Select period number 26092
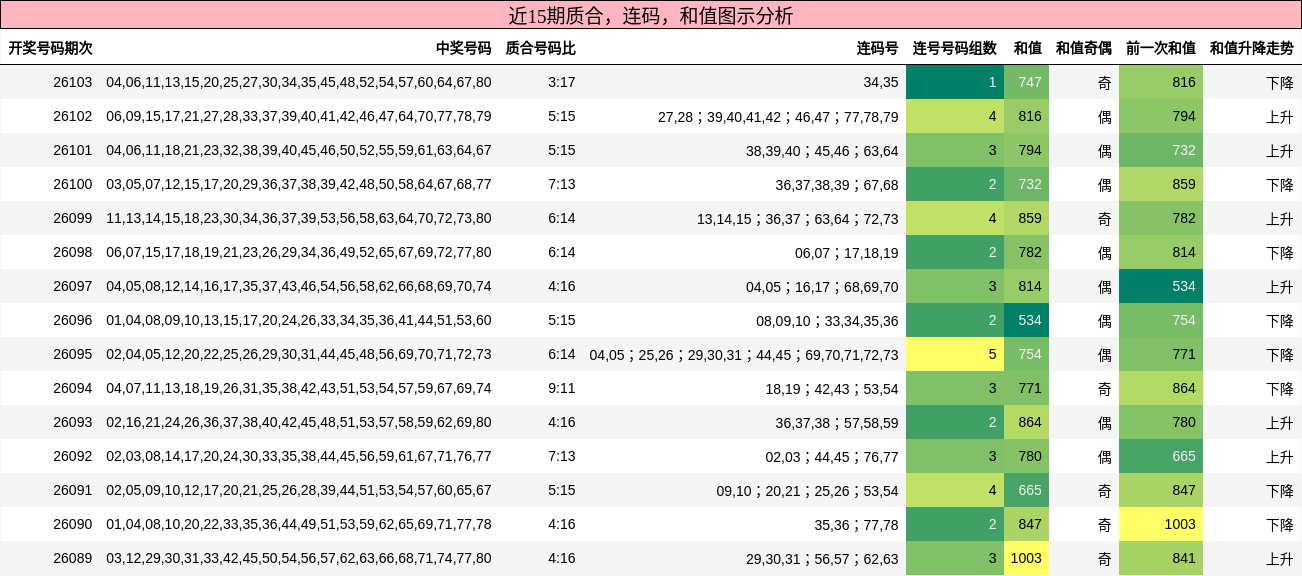The image size is (1302, 576). click(72, 456)
